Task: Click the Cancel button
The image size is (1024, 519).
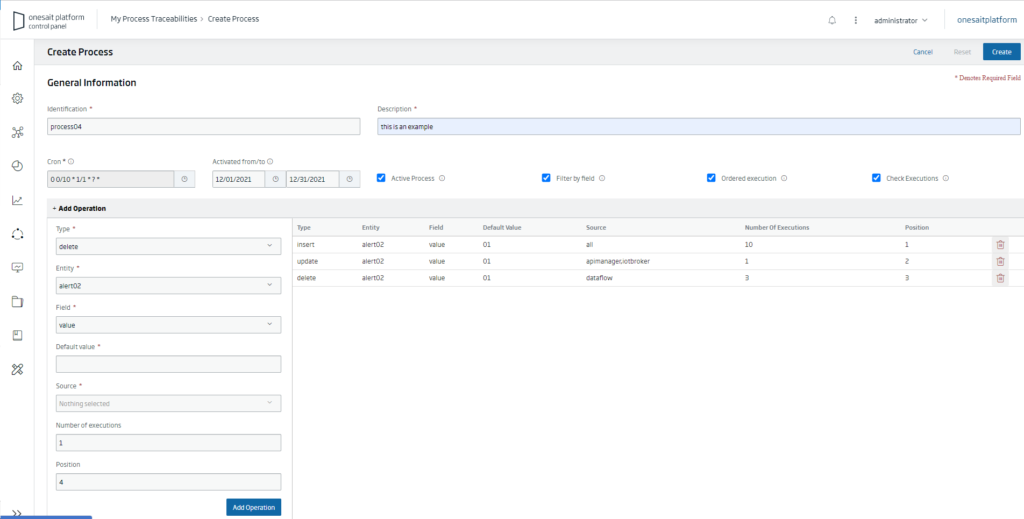Action: pos(923,52)
